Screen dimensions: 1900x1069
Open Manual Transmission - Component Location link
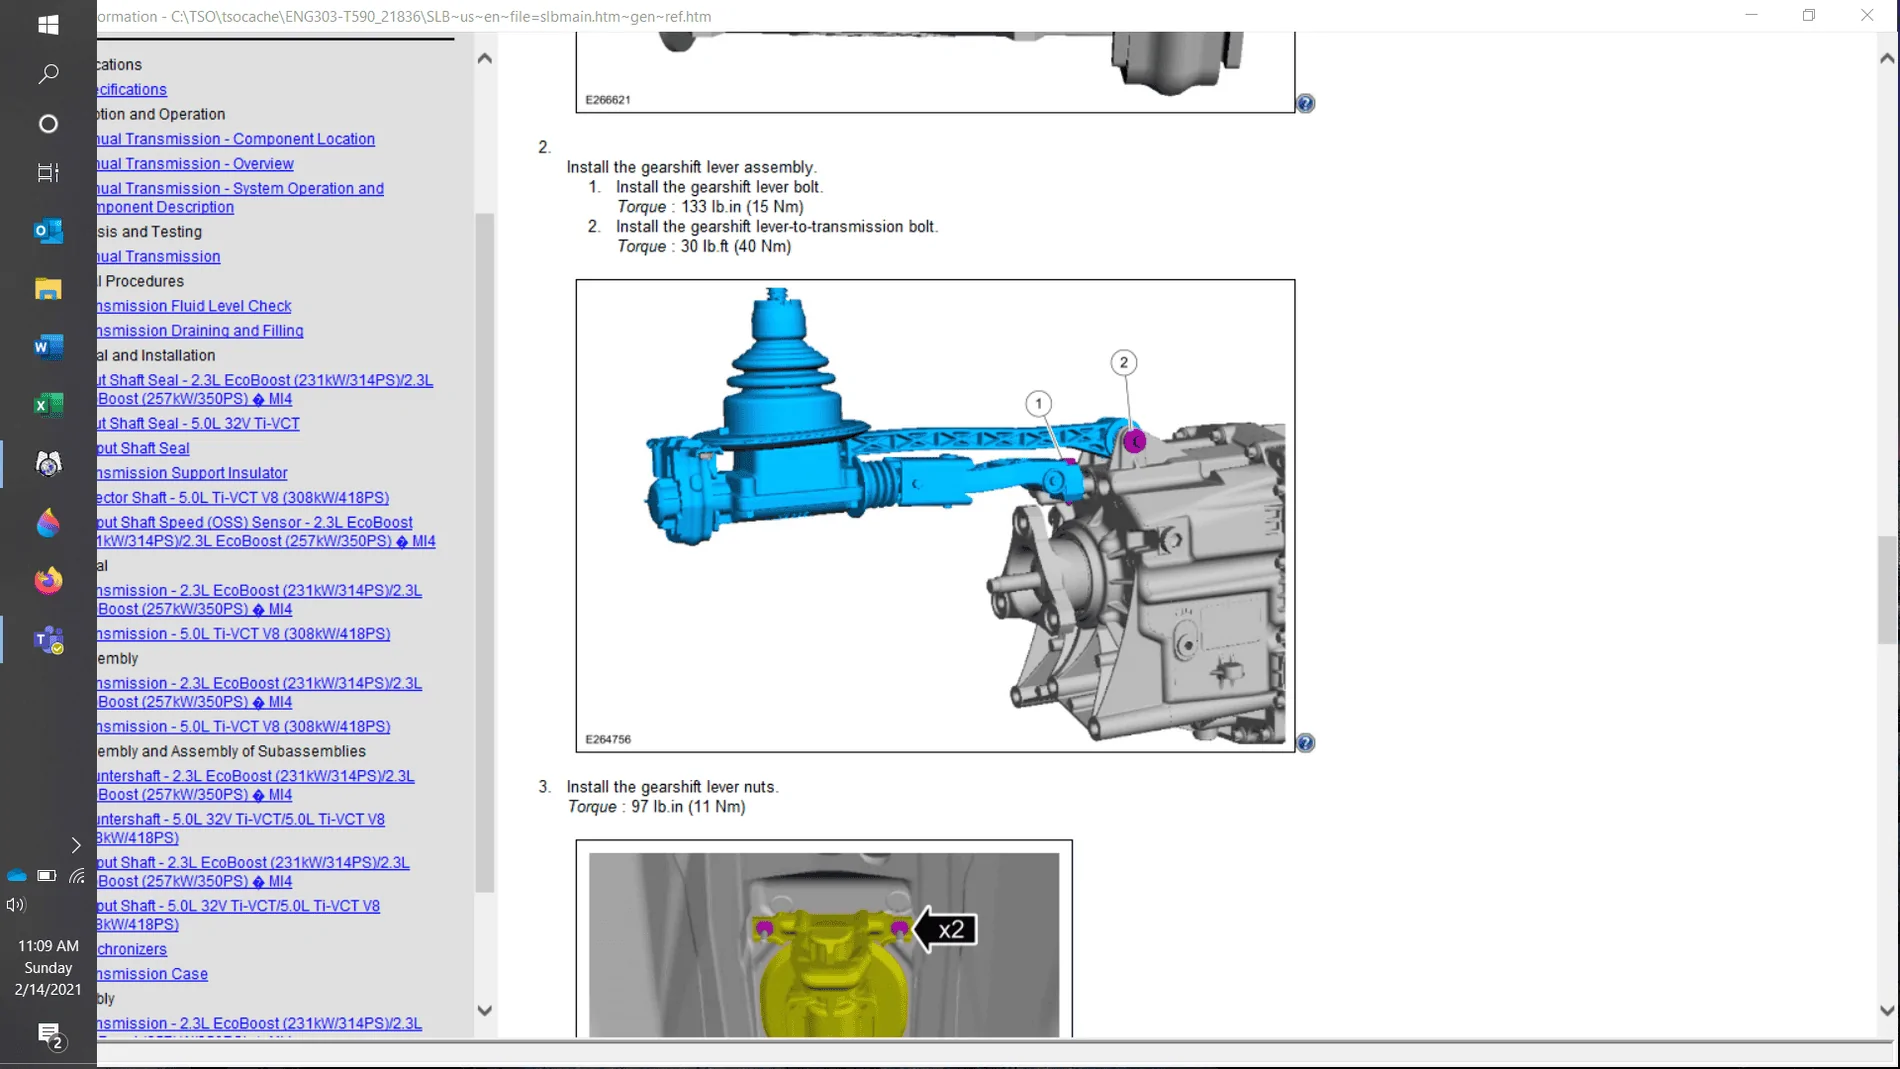click(x=236, y=139)
